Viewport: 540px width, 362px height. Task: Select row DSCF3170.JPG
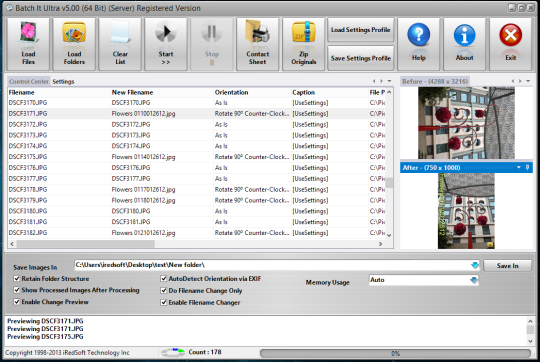[197, 103]
